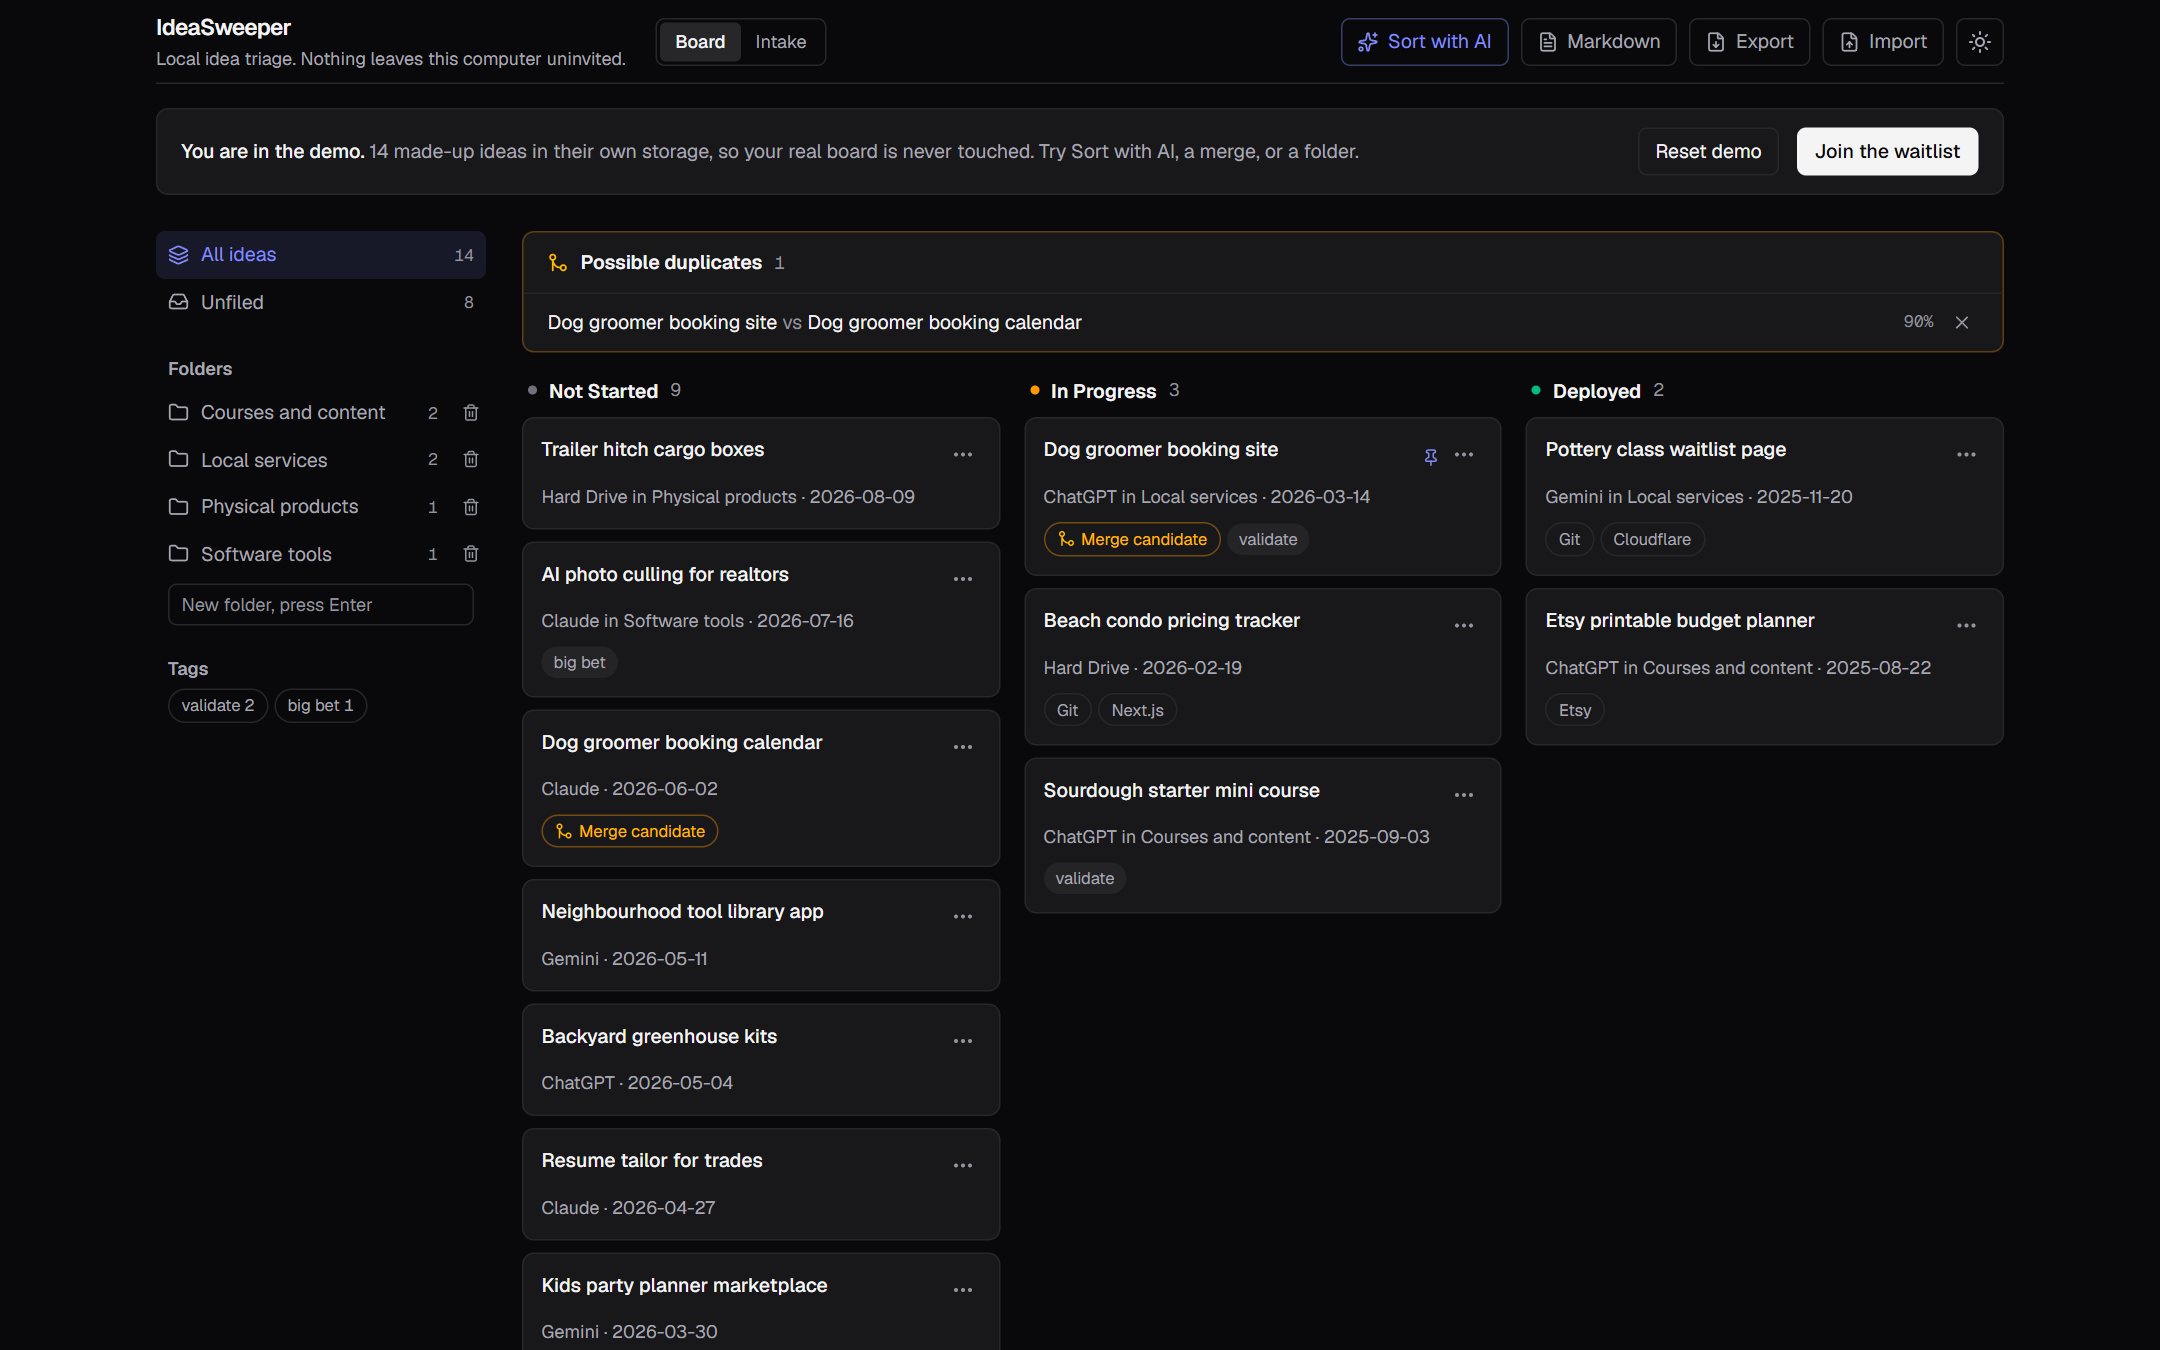Image resolution: width=2160 pixels, height=1350 pixels.
Task: Open the Kids party planner marketplace title
Action: tap(684, 1286)
